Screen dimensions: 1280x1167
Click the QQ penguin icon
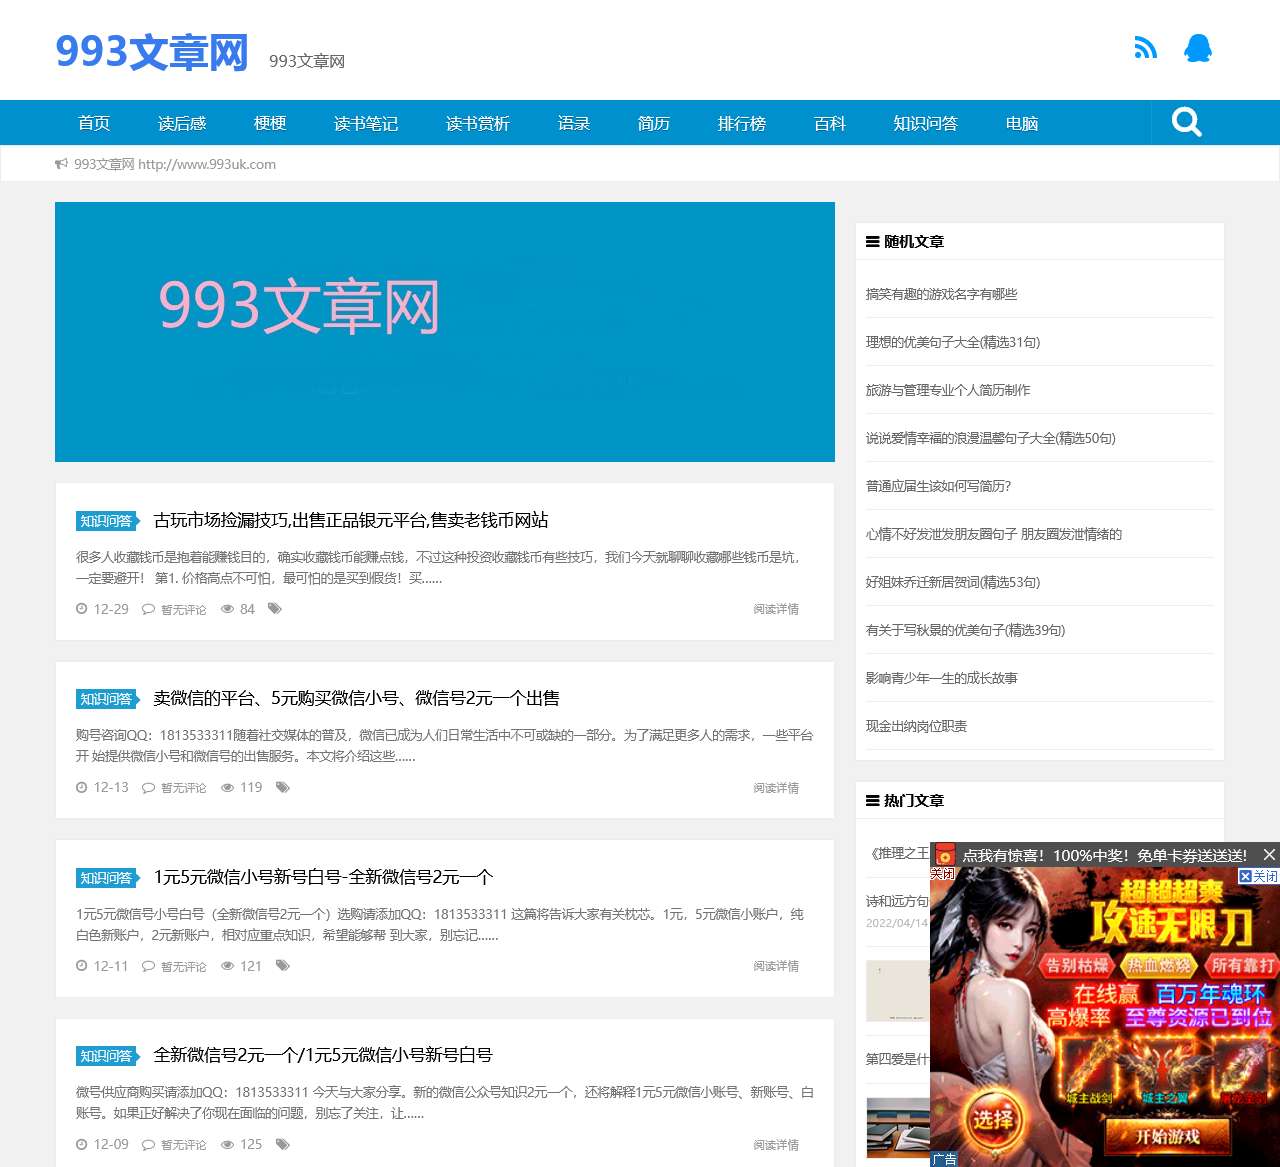click(x=1197, y=48)
